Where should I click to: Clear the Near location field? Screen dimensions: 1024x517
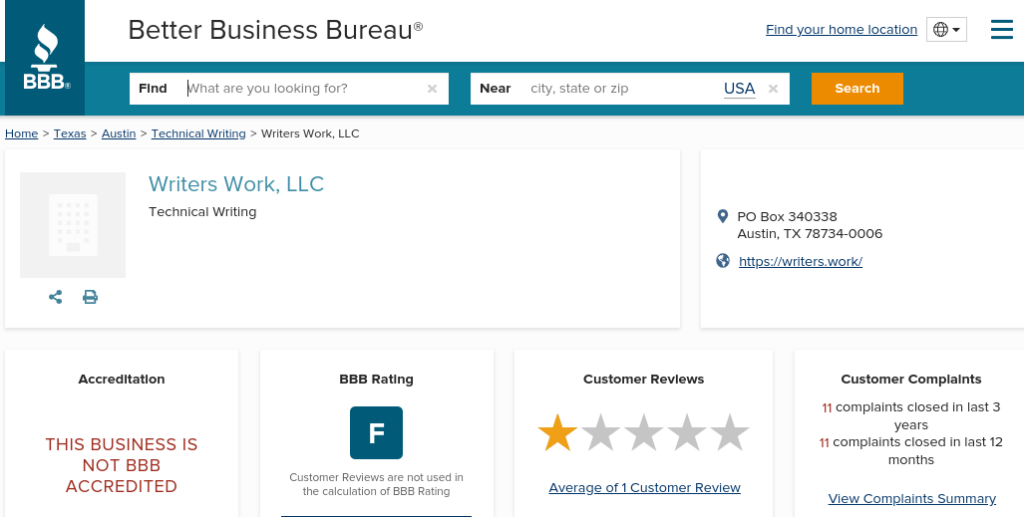[x=773, y=89]
